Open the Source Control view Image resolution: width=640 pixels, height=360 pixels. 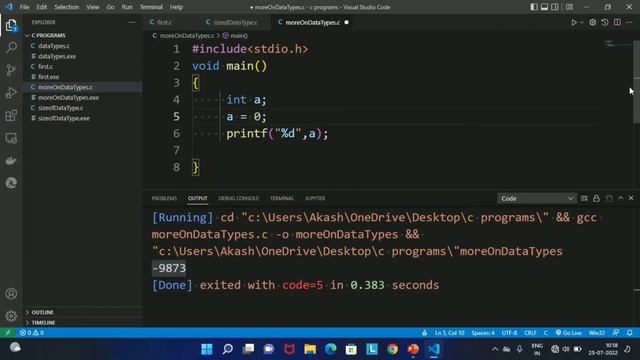(x=11, y=70)
